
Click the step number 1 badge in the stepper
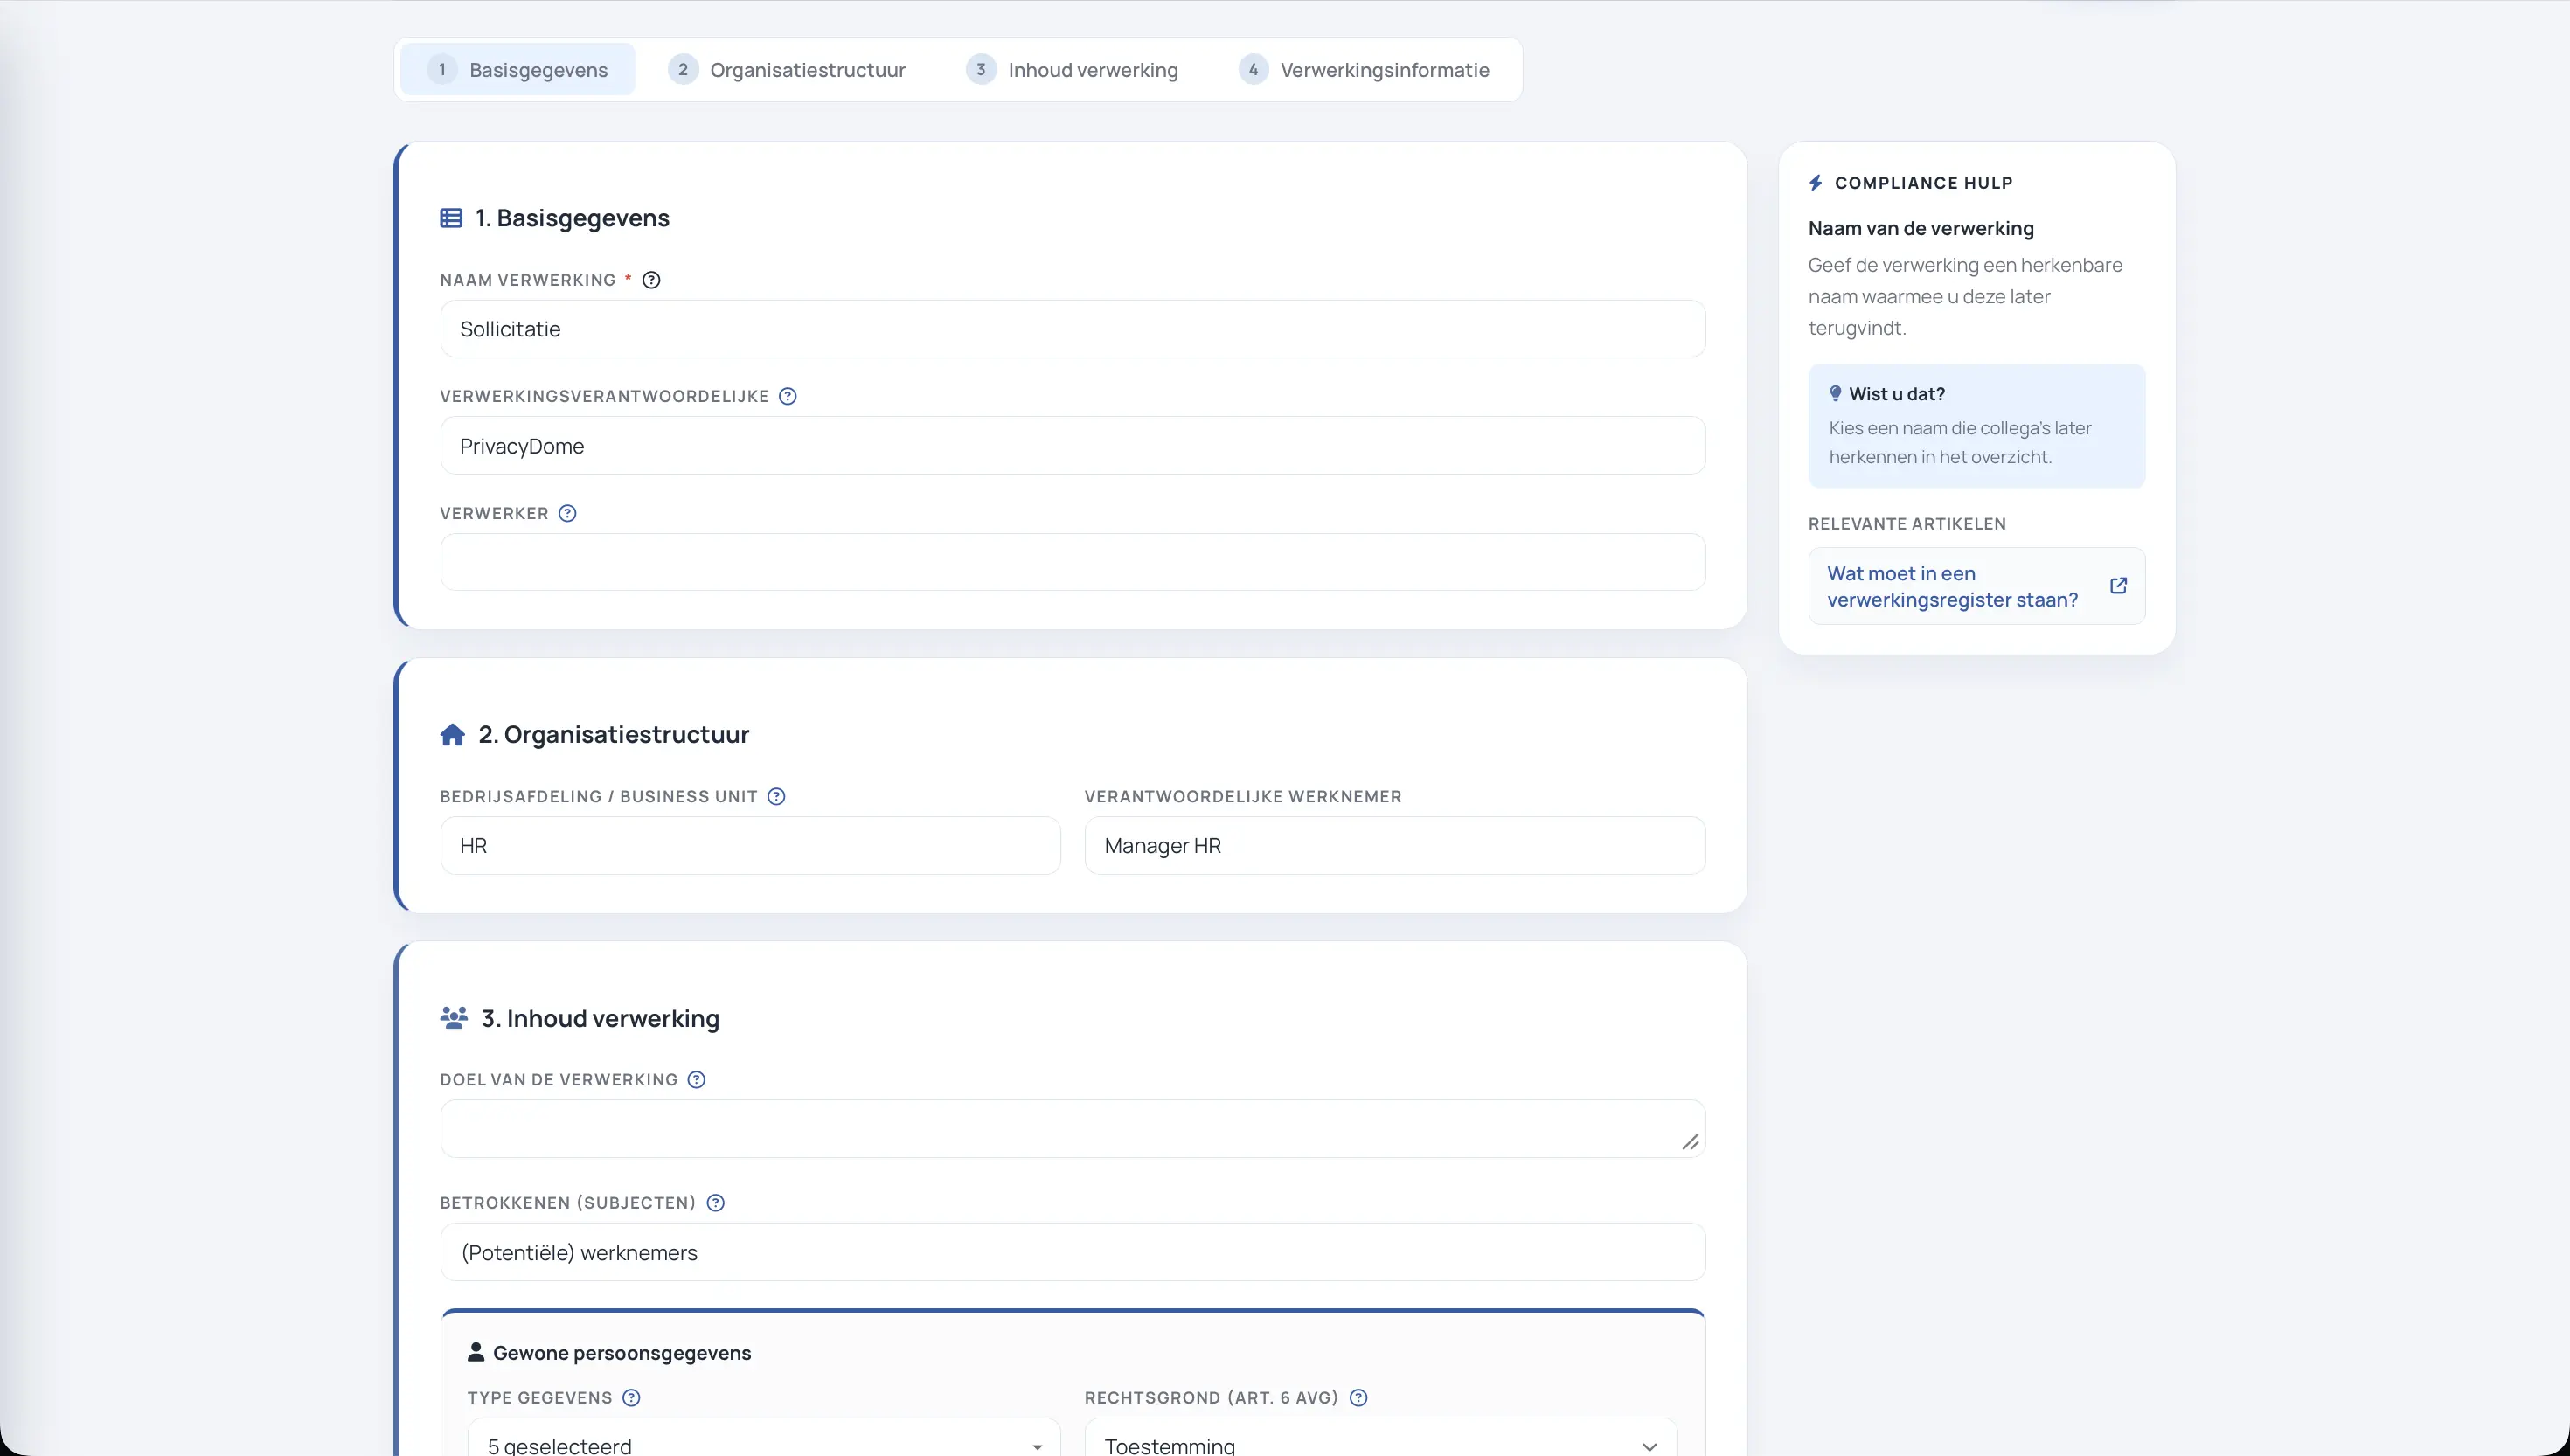[x=442, y=69]
